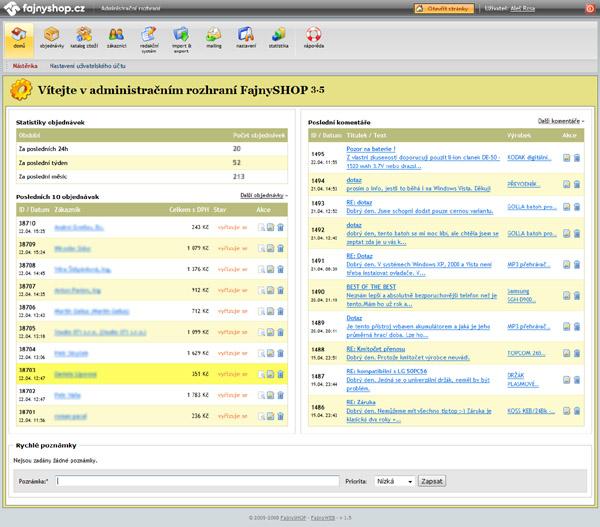Screen dimensions: 600x527
Task: Open the "RE: kompatibilní s LG 50PC56" comment link
Action: tap(386, 371)
